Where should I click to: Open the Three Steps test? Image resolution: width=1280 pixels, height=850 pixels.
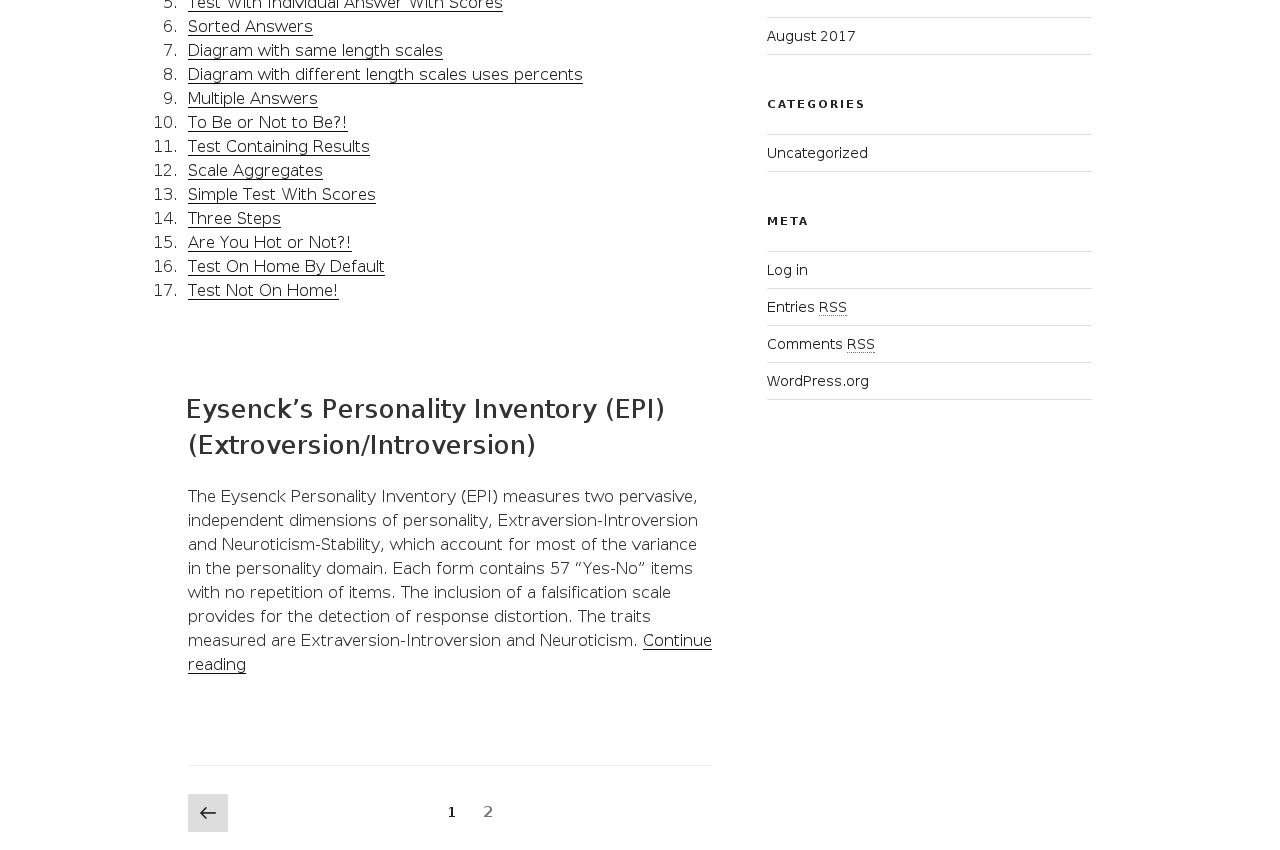point(234,218)
